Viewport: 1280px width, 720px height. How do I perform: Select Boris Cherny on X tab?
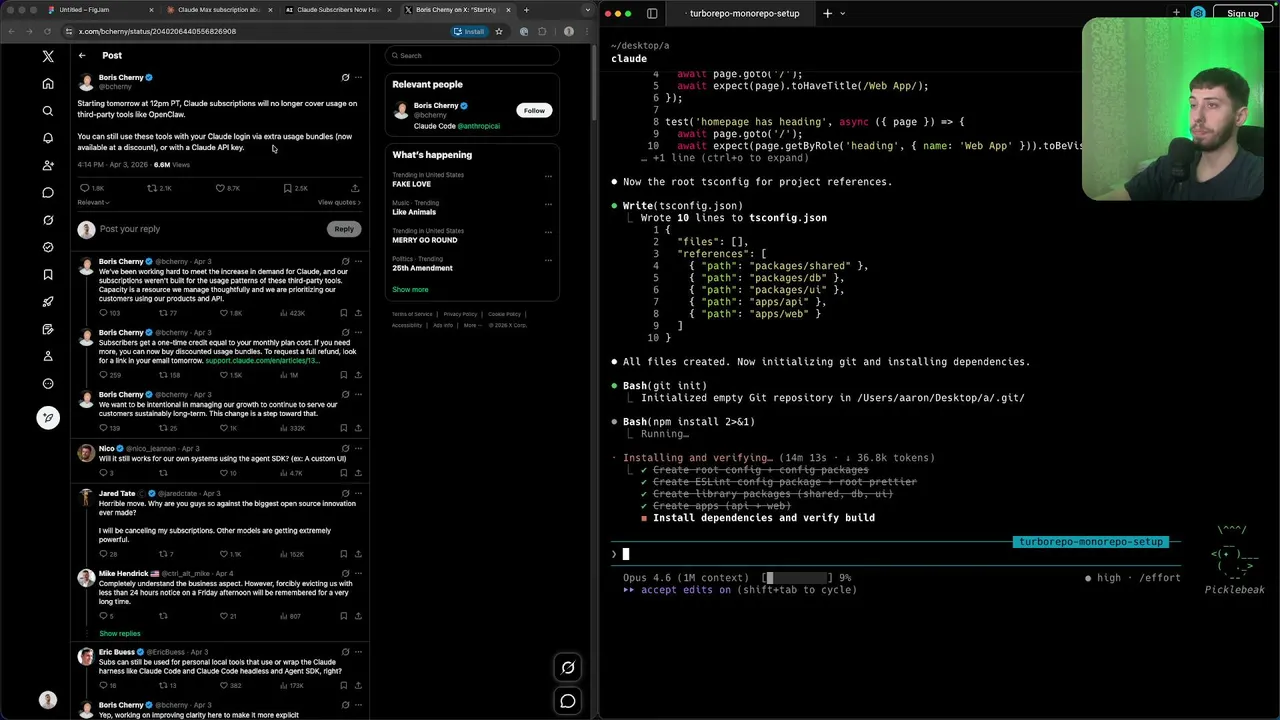click(x=457, y=10)
